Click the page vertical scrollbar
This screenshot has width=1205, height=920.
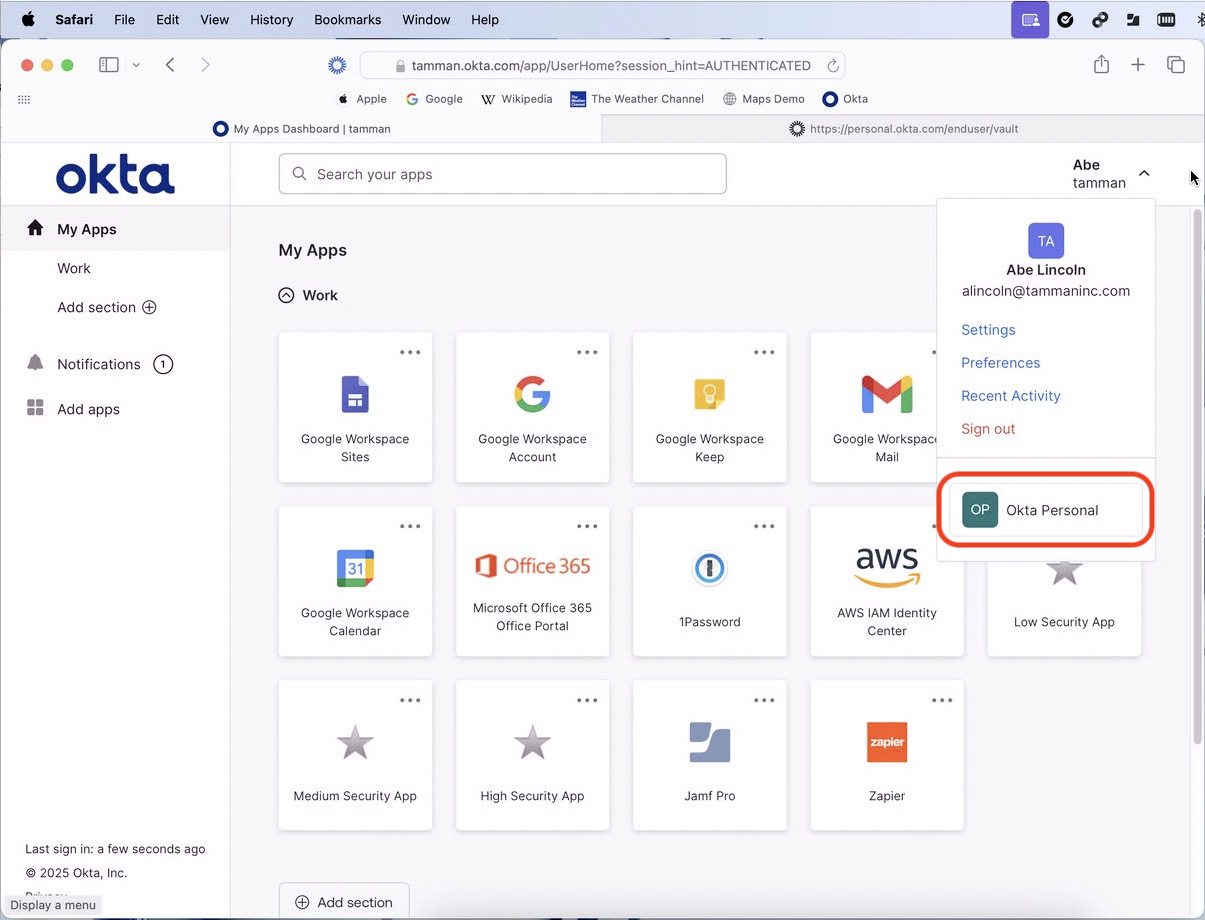pyautogui.click(x=1198, y=476)
